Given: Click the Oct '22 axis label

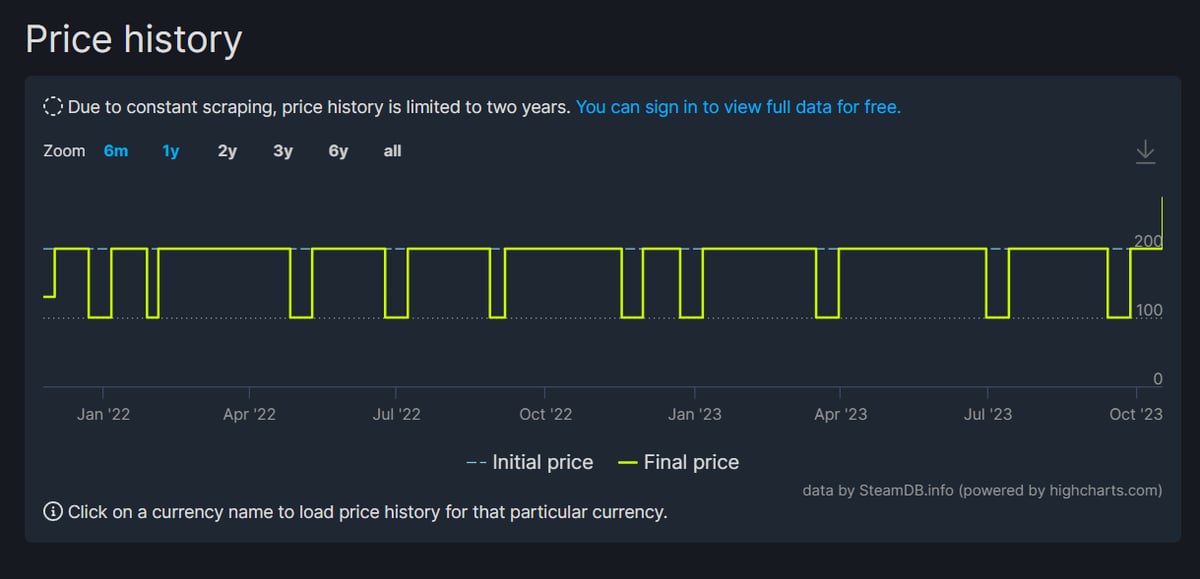Looking at the screenshot, I should coord(546,414).
